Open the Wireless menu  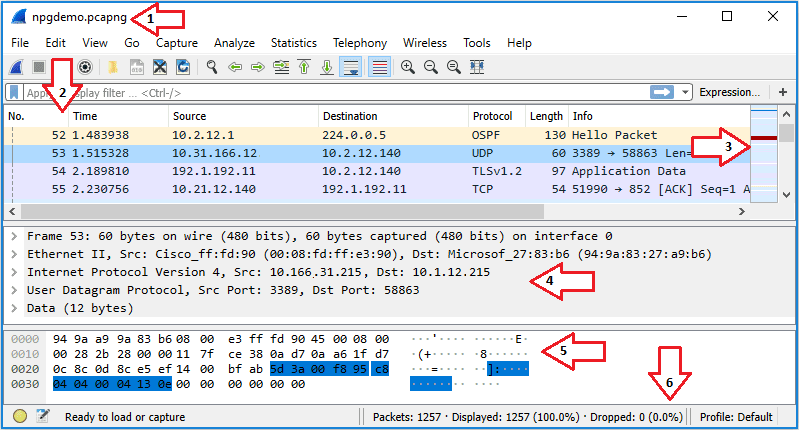pos(424,43)
